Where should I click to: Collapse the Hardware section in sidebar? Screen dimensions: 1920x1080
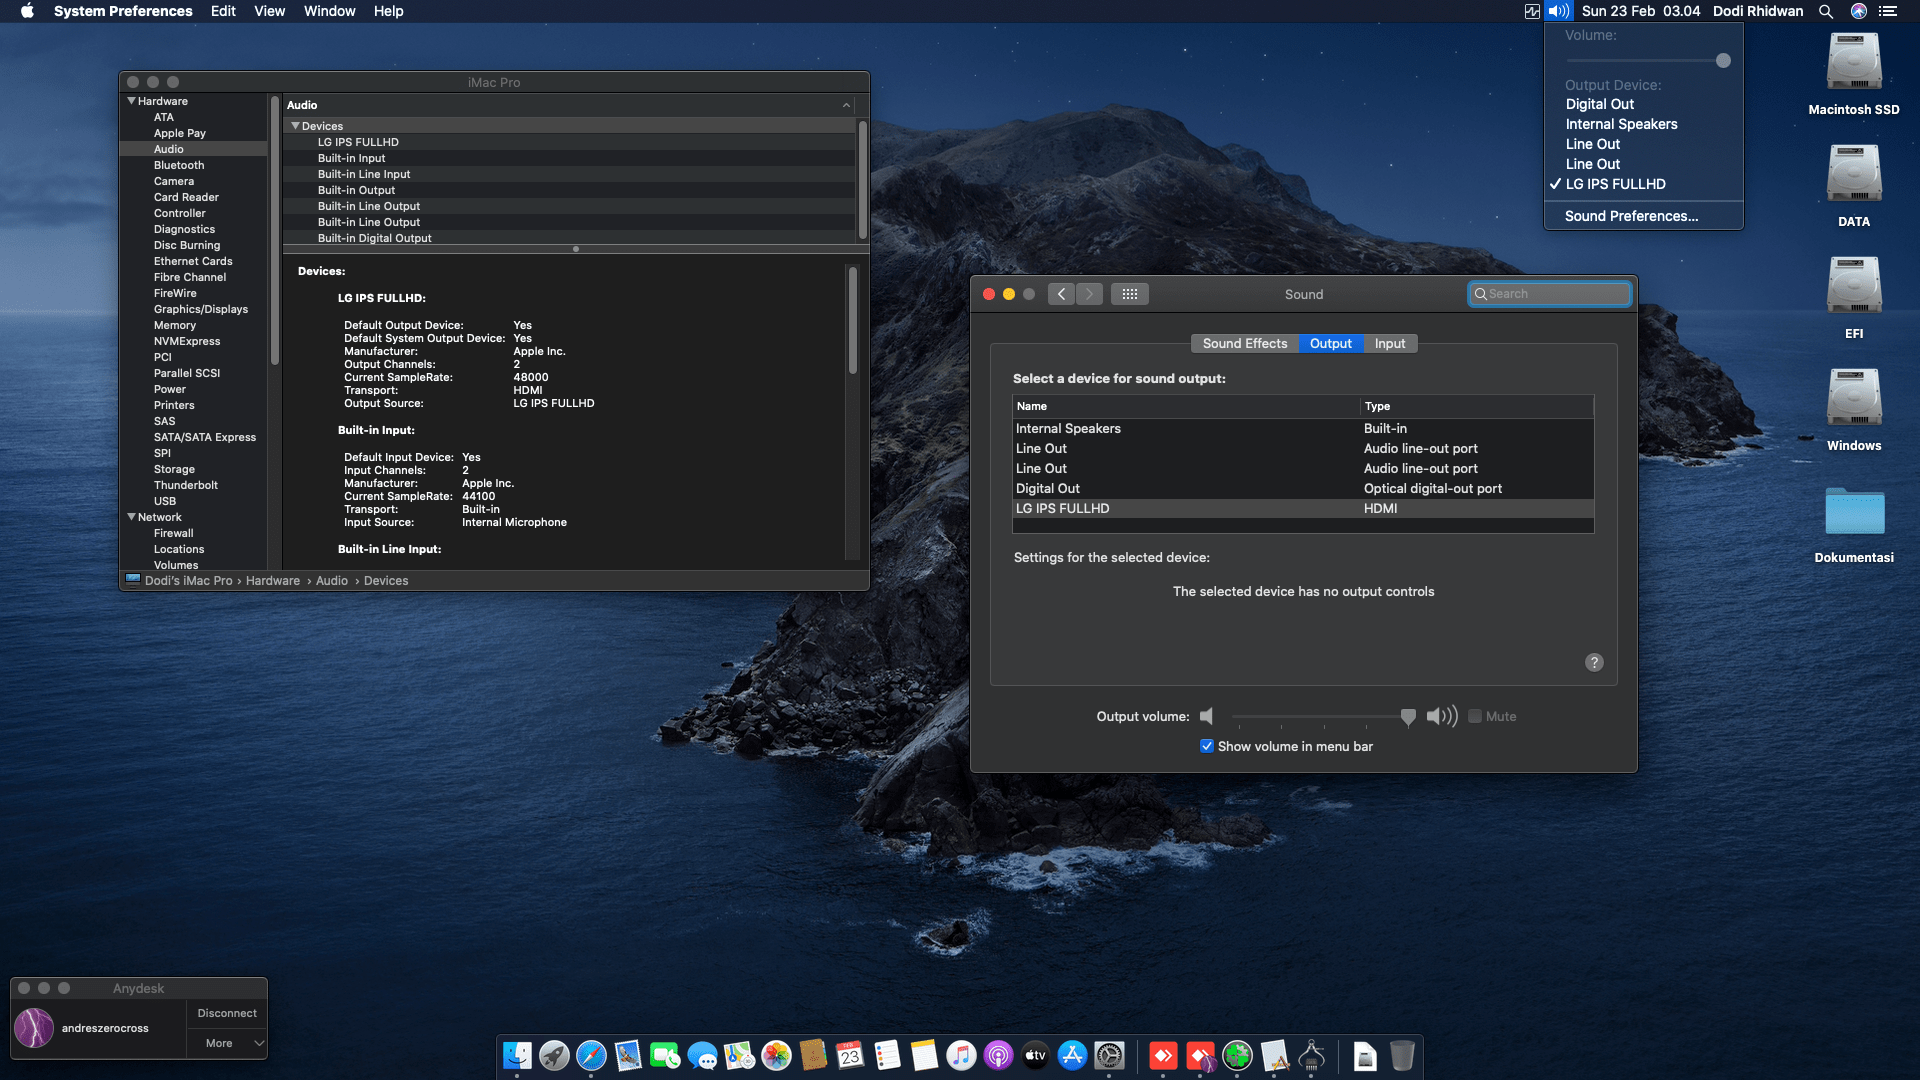coord(131,101)
